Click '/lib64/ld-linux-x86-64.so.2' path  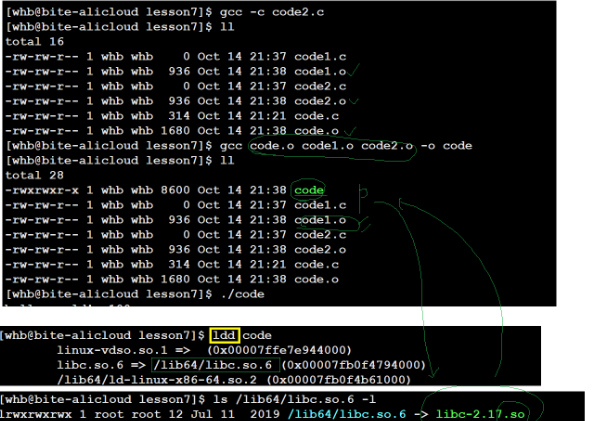tap(157, 380)
